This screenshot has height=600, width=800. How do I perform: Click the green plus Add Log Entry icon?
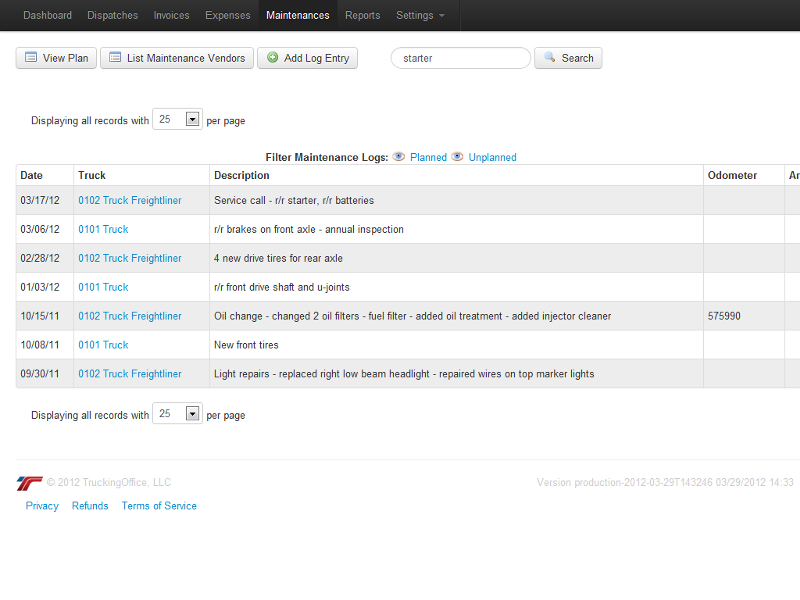point(272,58)
